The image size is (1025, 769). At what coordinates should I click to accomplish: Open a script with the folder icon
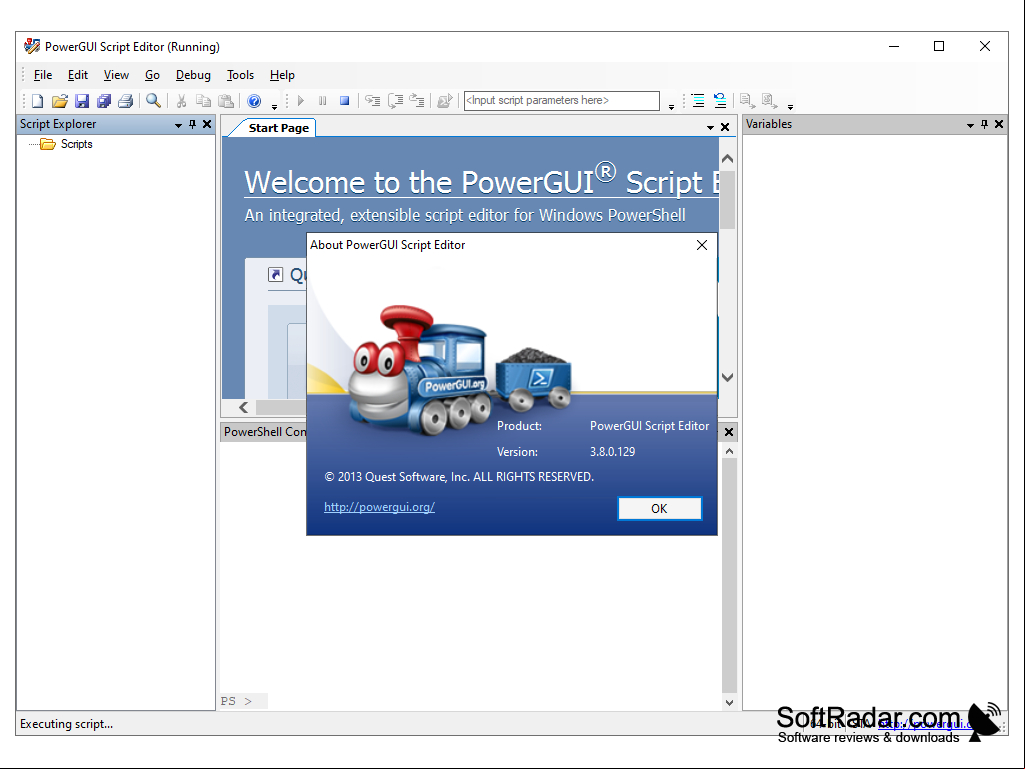59,101
